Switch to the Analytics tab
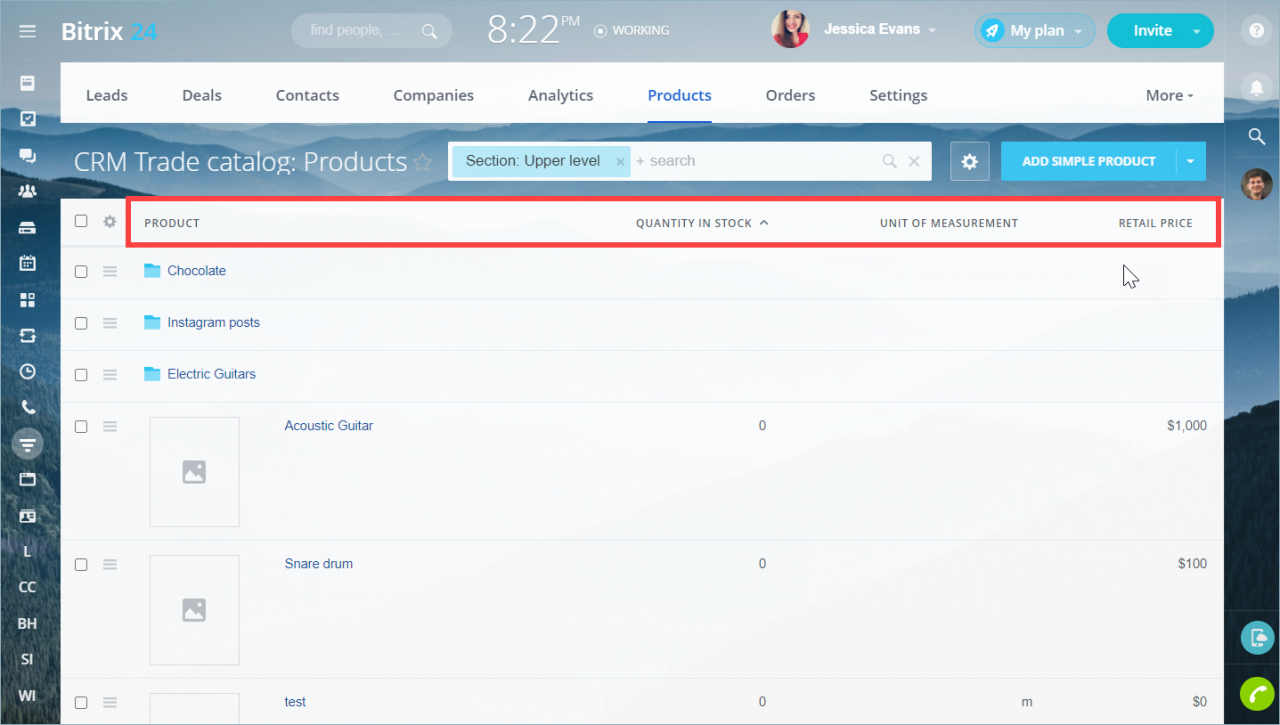This screenshot has height=725, width=1280. point(561,96)
